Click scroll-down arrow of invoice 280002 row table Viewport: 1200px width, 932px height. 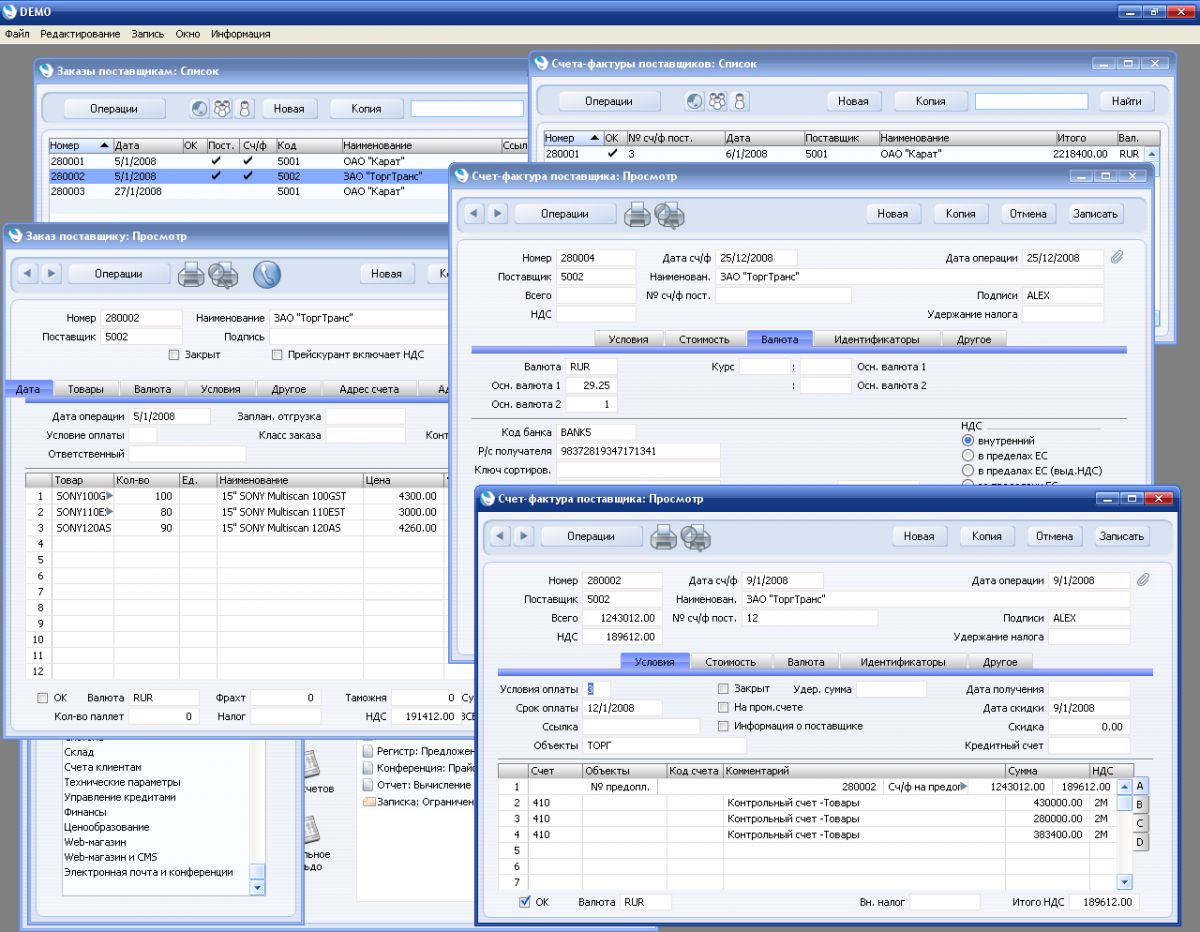coord(1124,882)
